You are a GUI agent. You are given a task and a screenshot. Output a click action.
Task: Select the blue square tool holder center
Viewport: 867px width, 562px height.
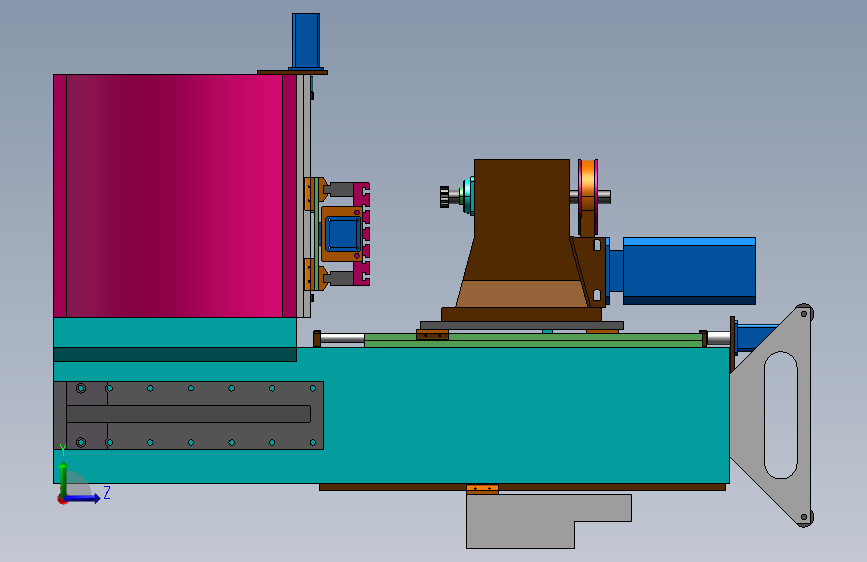343,234
